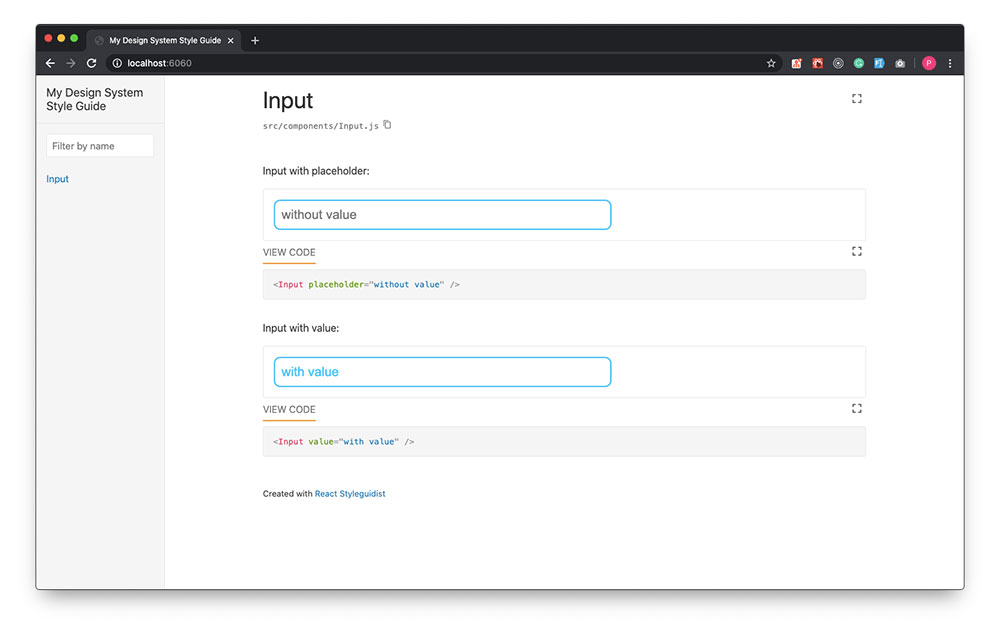This screenshot has width=1000, height=637.
Task: Focus the 'without value' placeholder input
Action: pos(442,215)
